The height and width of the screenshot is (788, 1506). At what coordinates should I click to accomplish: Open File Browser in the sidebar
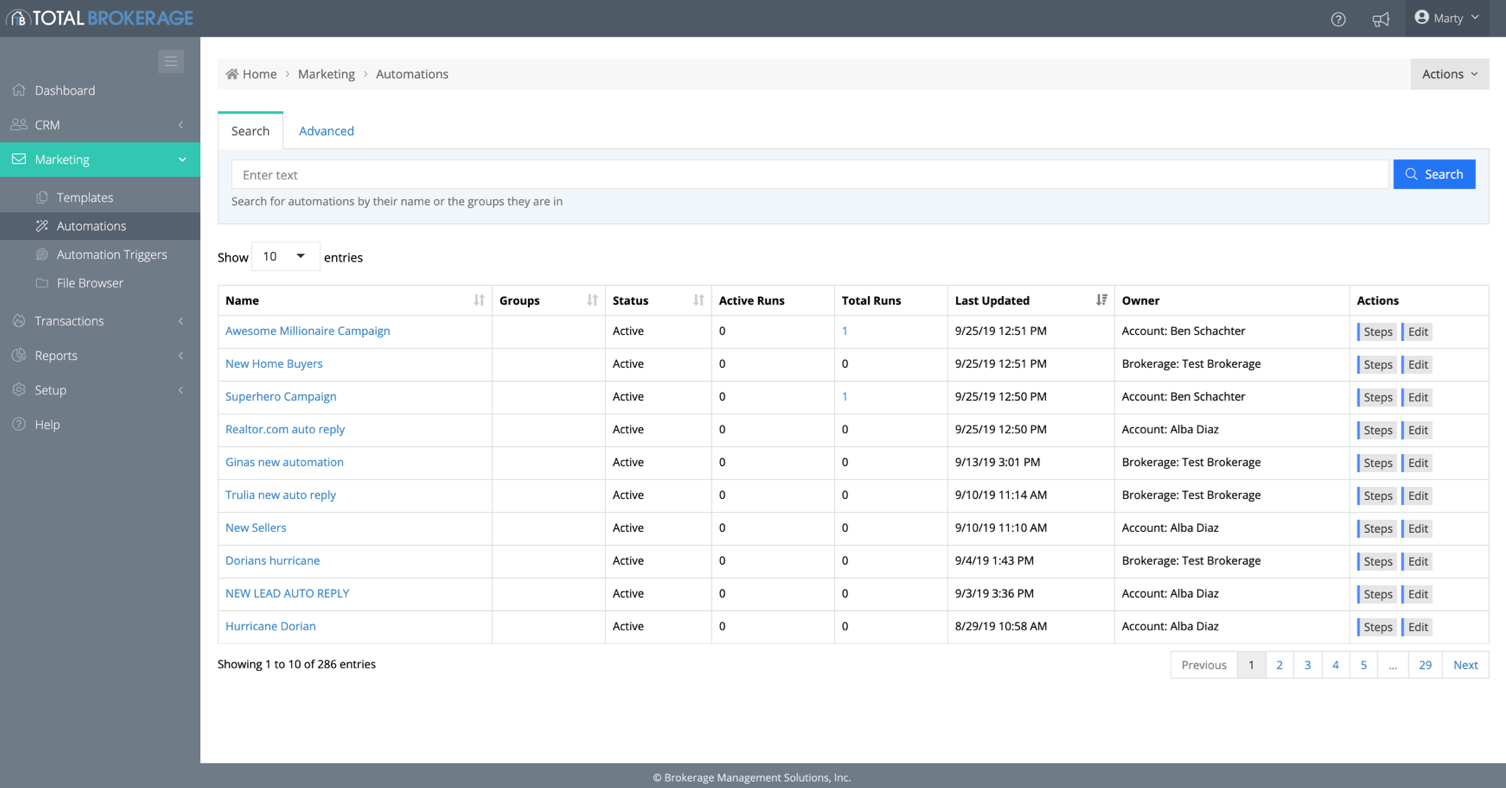pyautogui.click(x=100, y=283)
